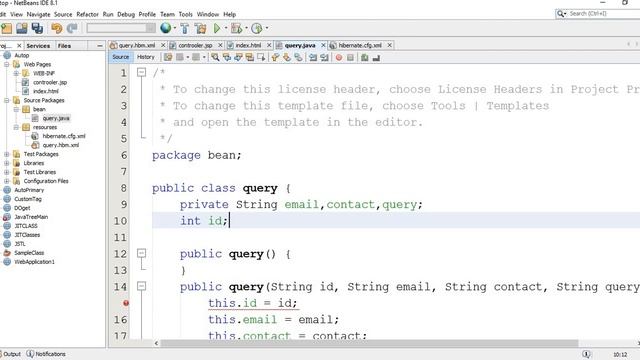Open the Profile Project dropdown arrow
Image resolution: width=640 pixels, height=360 pixels.
(x=267, y=28)
